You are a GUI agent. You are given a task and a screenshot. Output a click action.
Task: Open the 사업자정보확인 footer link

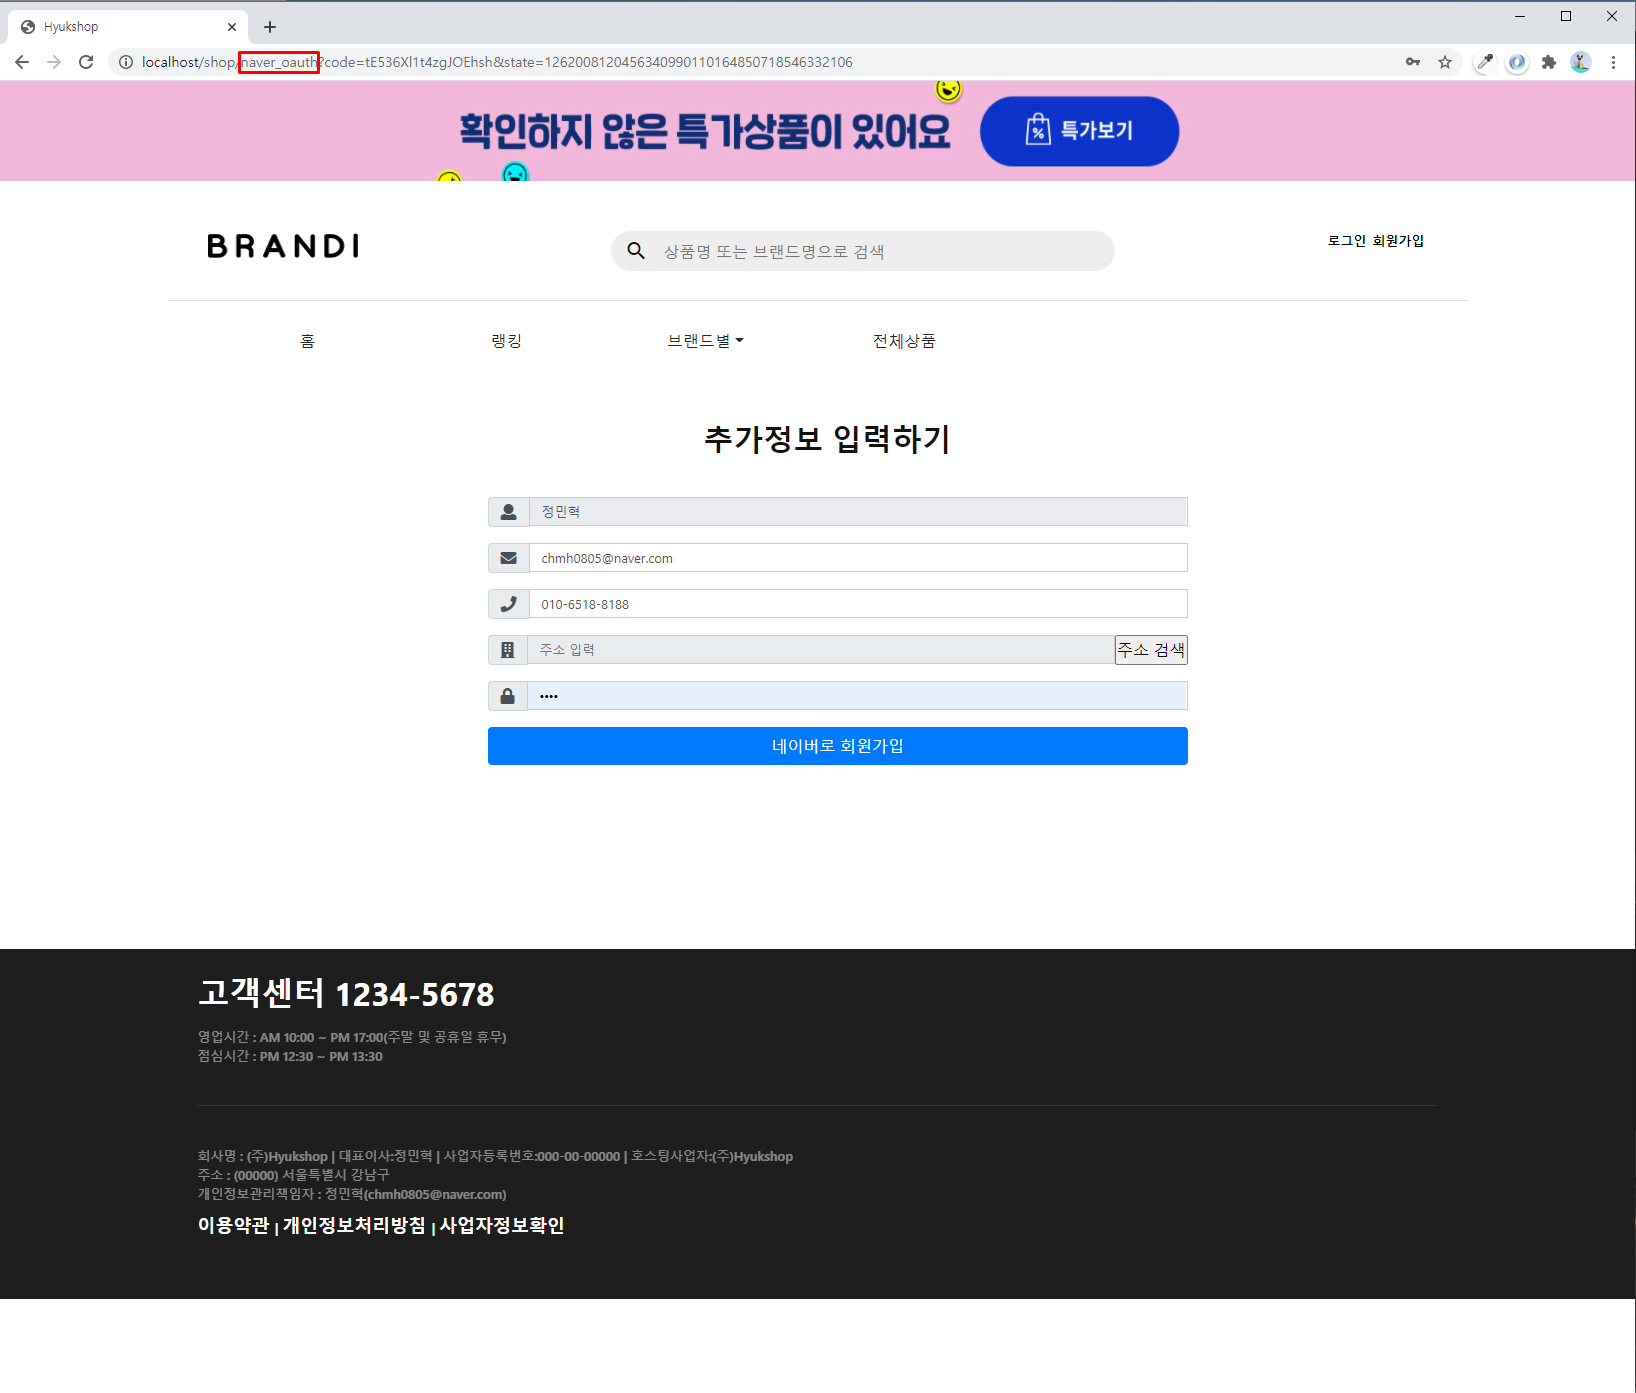(502, 1226)
